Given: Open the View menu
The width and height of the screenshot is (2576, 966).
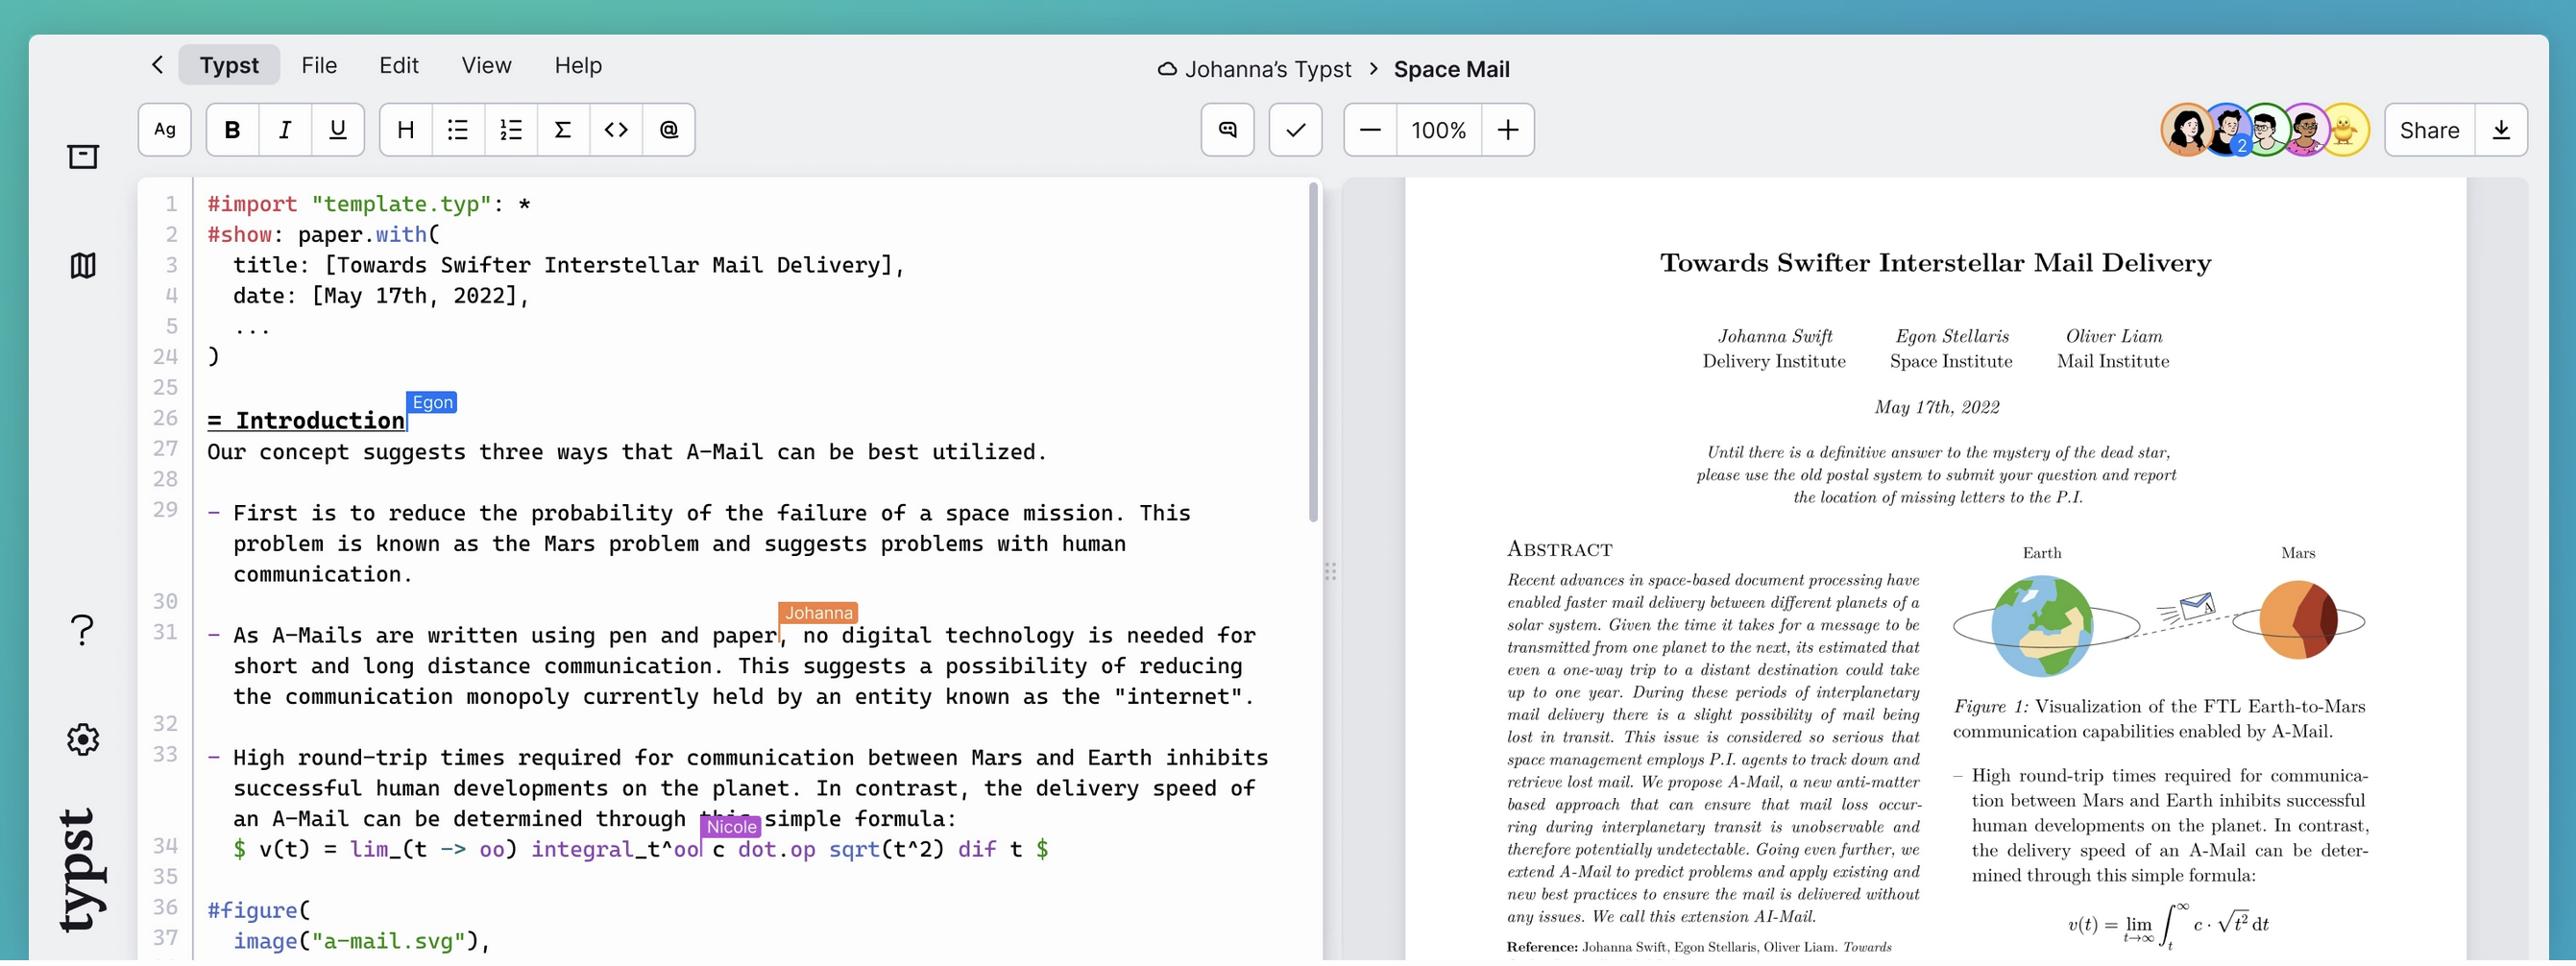Looking at the screenshot, I should [486, 65].
